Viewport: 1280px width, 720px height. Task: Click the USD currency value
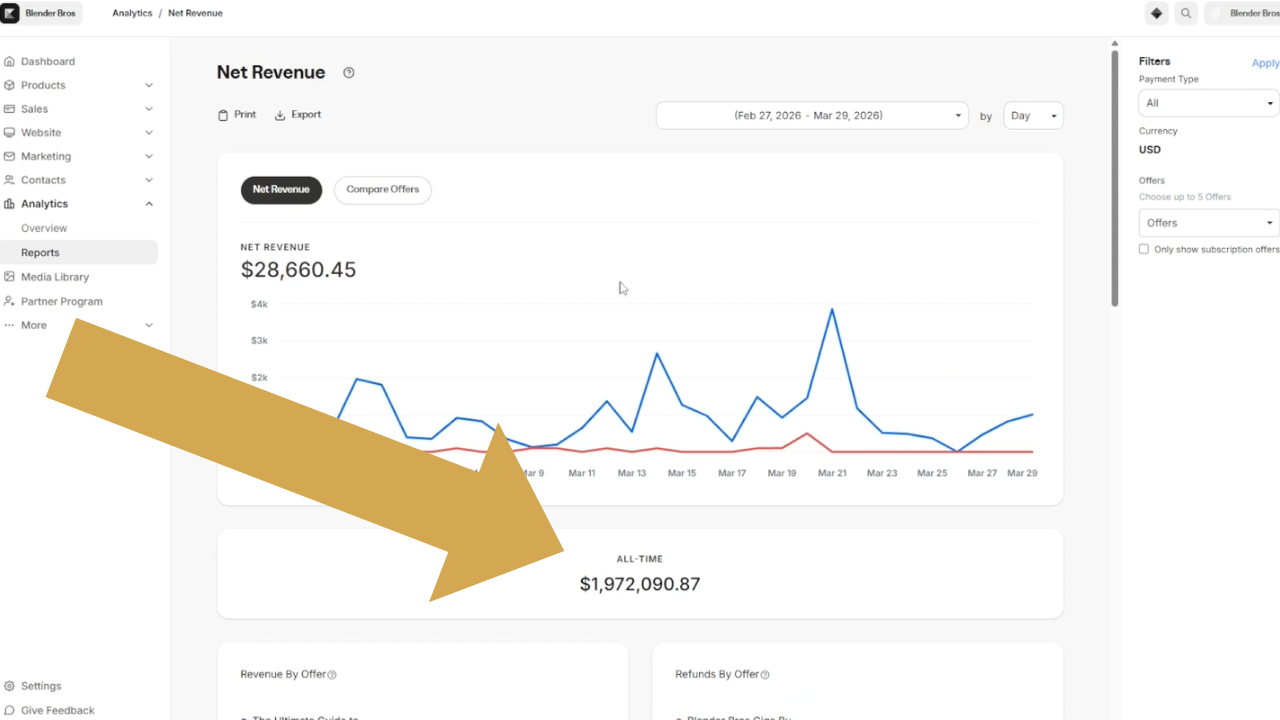pyautogui.click(x=1150, y=150)
